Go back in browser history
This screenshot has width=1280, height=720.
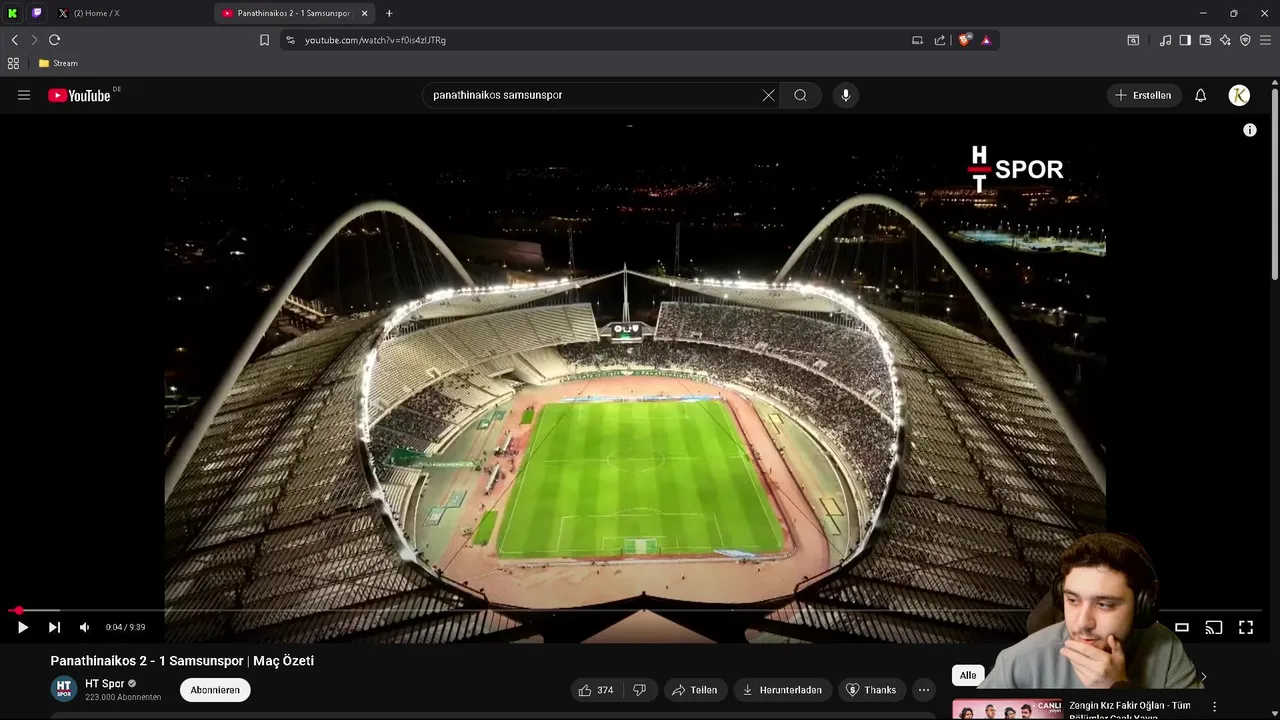14,40
